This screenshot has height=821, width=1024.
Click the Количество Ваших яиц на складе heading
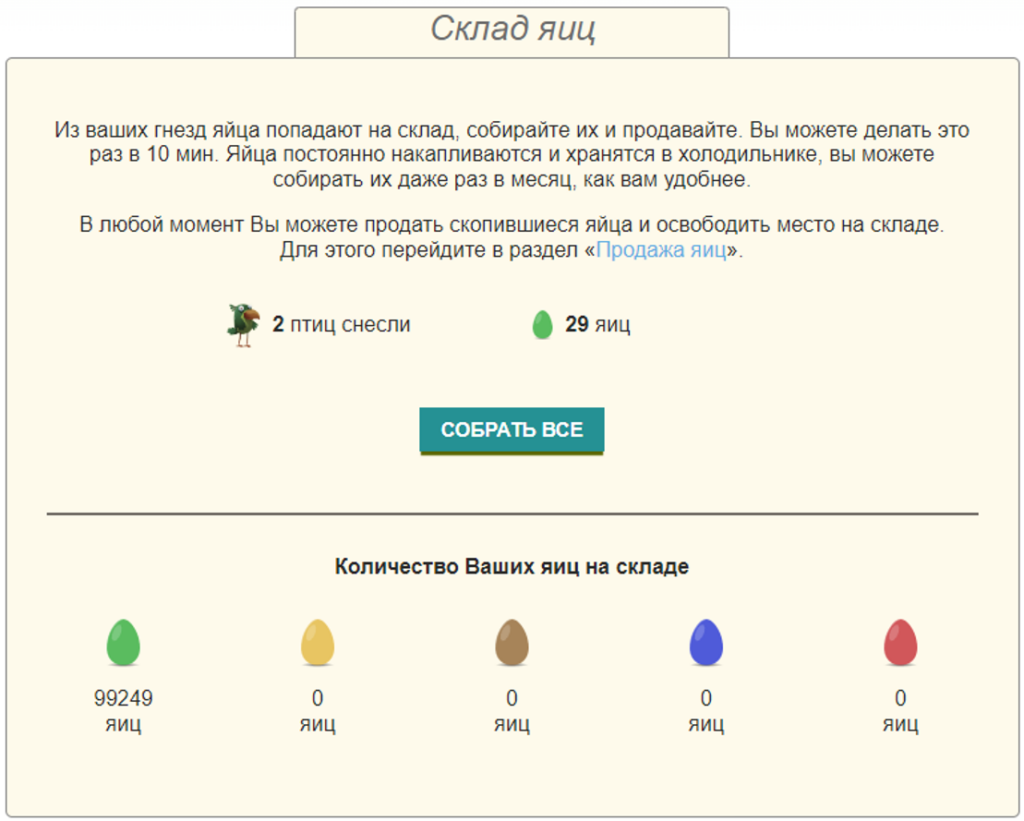pyautogui.click(x=512, y=566)
